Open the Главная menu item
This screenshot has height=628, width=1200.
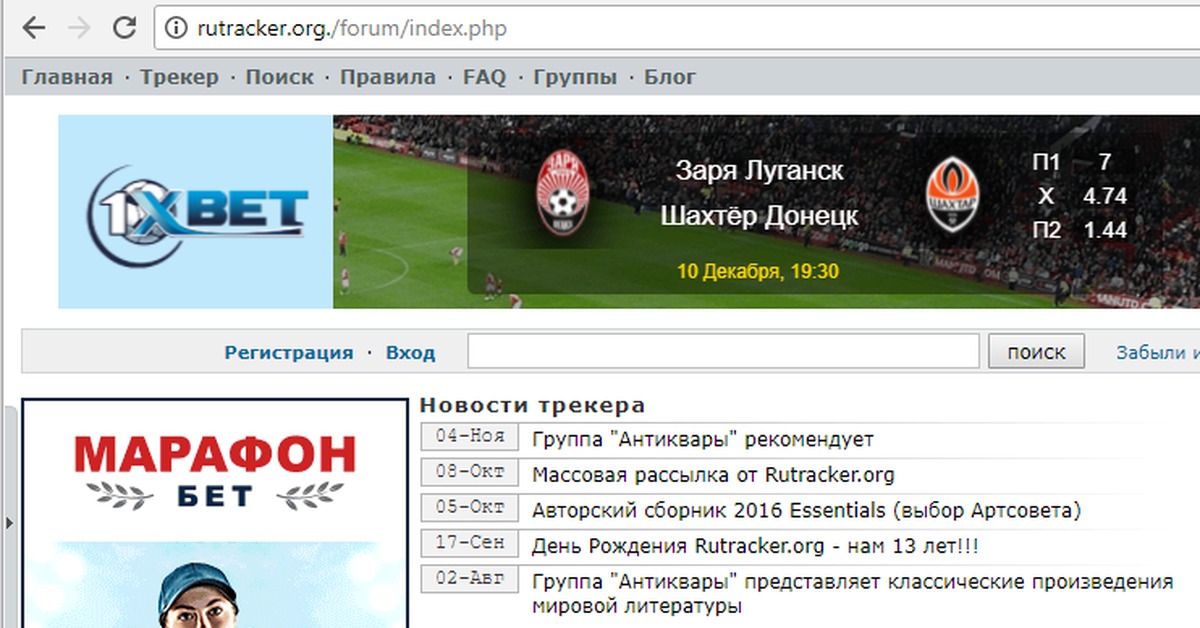[67, 77]
